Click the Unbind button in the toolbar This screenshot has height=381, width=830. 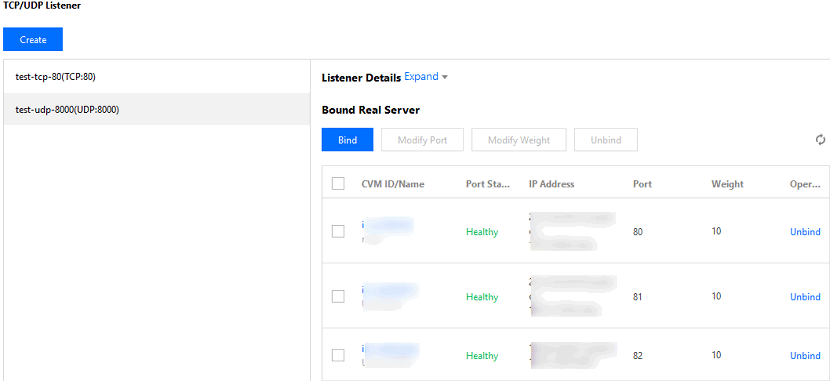pos(606,140)
